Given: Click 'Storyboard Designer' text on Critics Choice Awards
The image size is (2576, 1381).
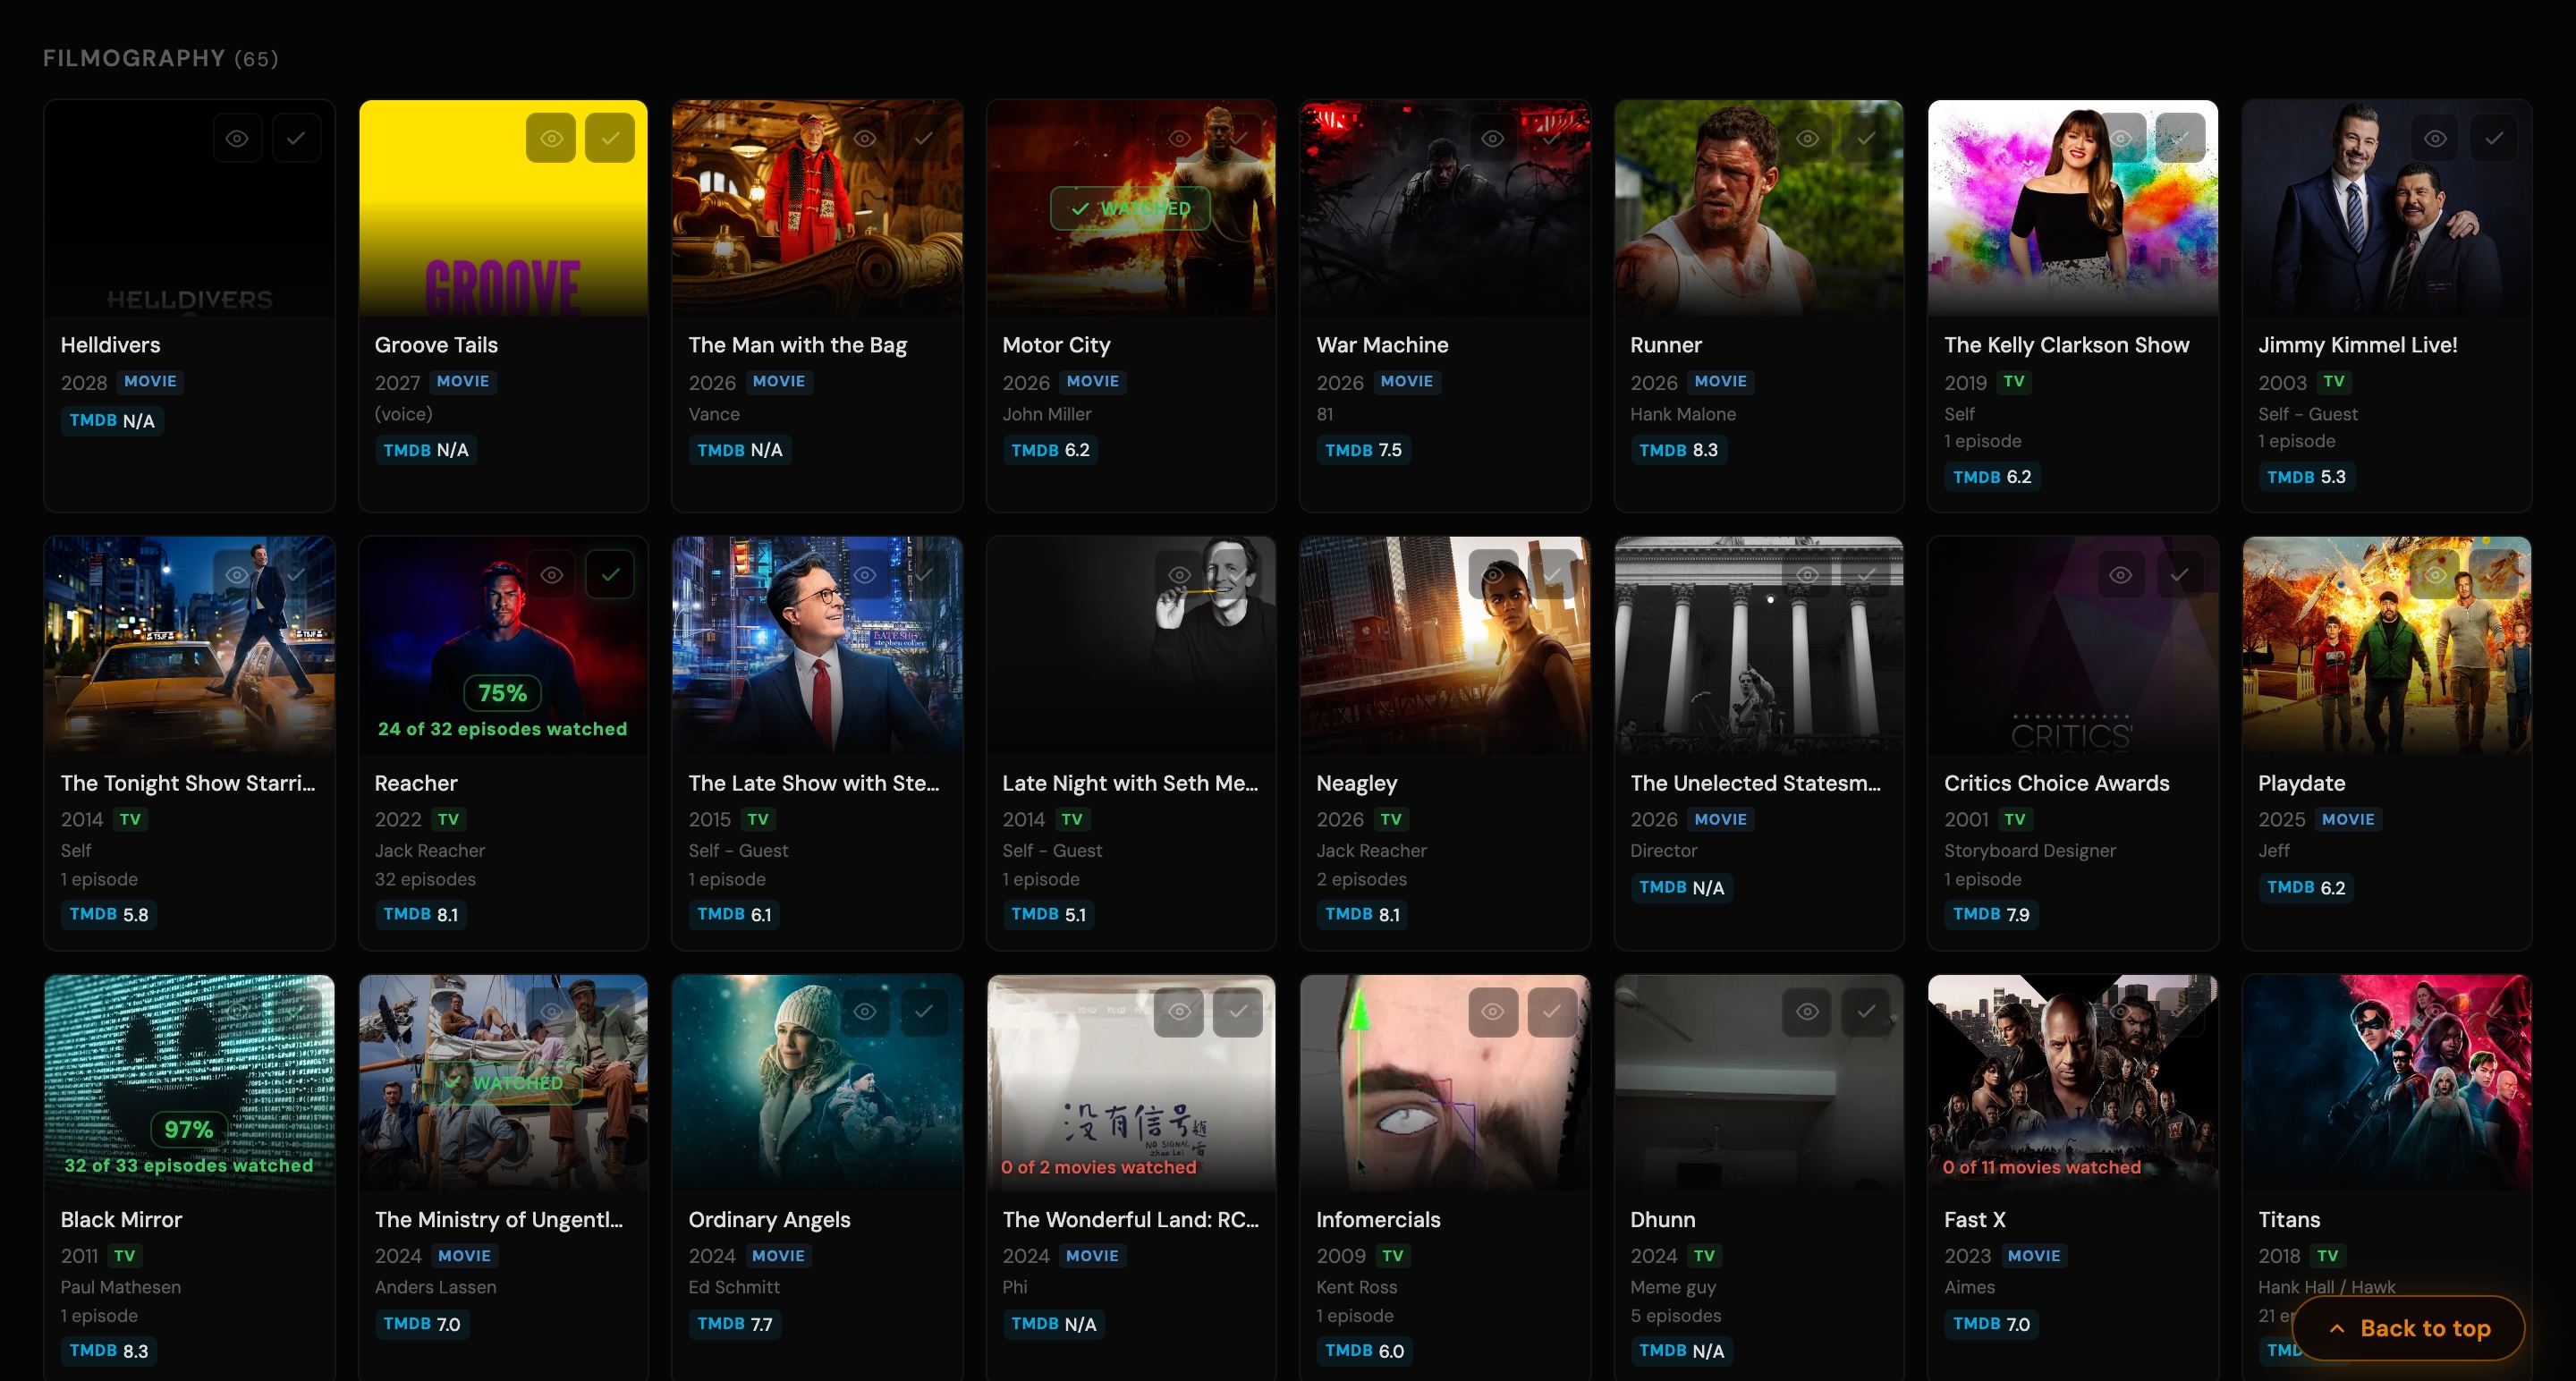Looking at the screenshot, I should click(2029, 850).
